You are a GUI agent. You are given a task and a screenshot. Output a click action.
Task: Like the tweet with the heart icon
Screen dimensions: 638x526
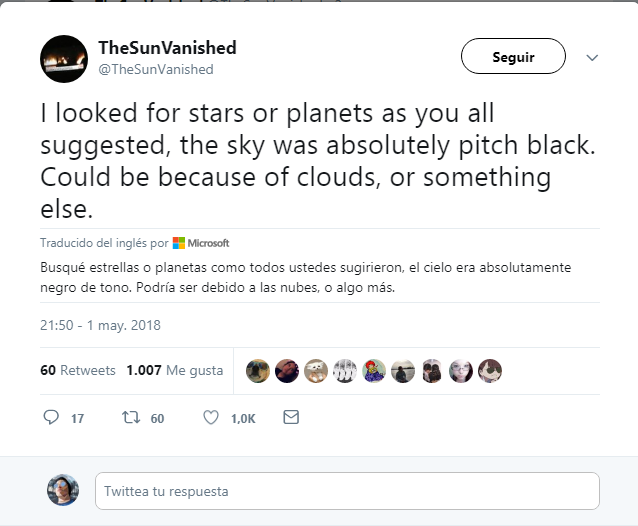click(x=211, y=418)
